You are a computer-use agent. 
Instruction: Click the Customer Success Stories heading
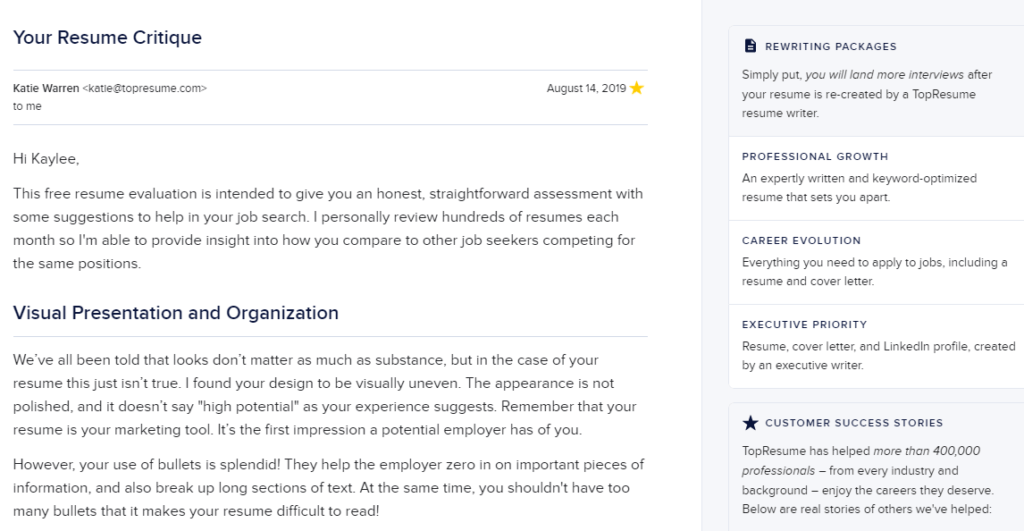[854, 423]
